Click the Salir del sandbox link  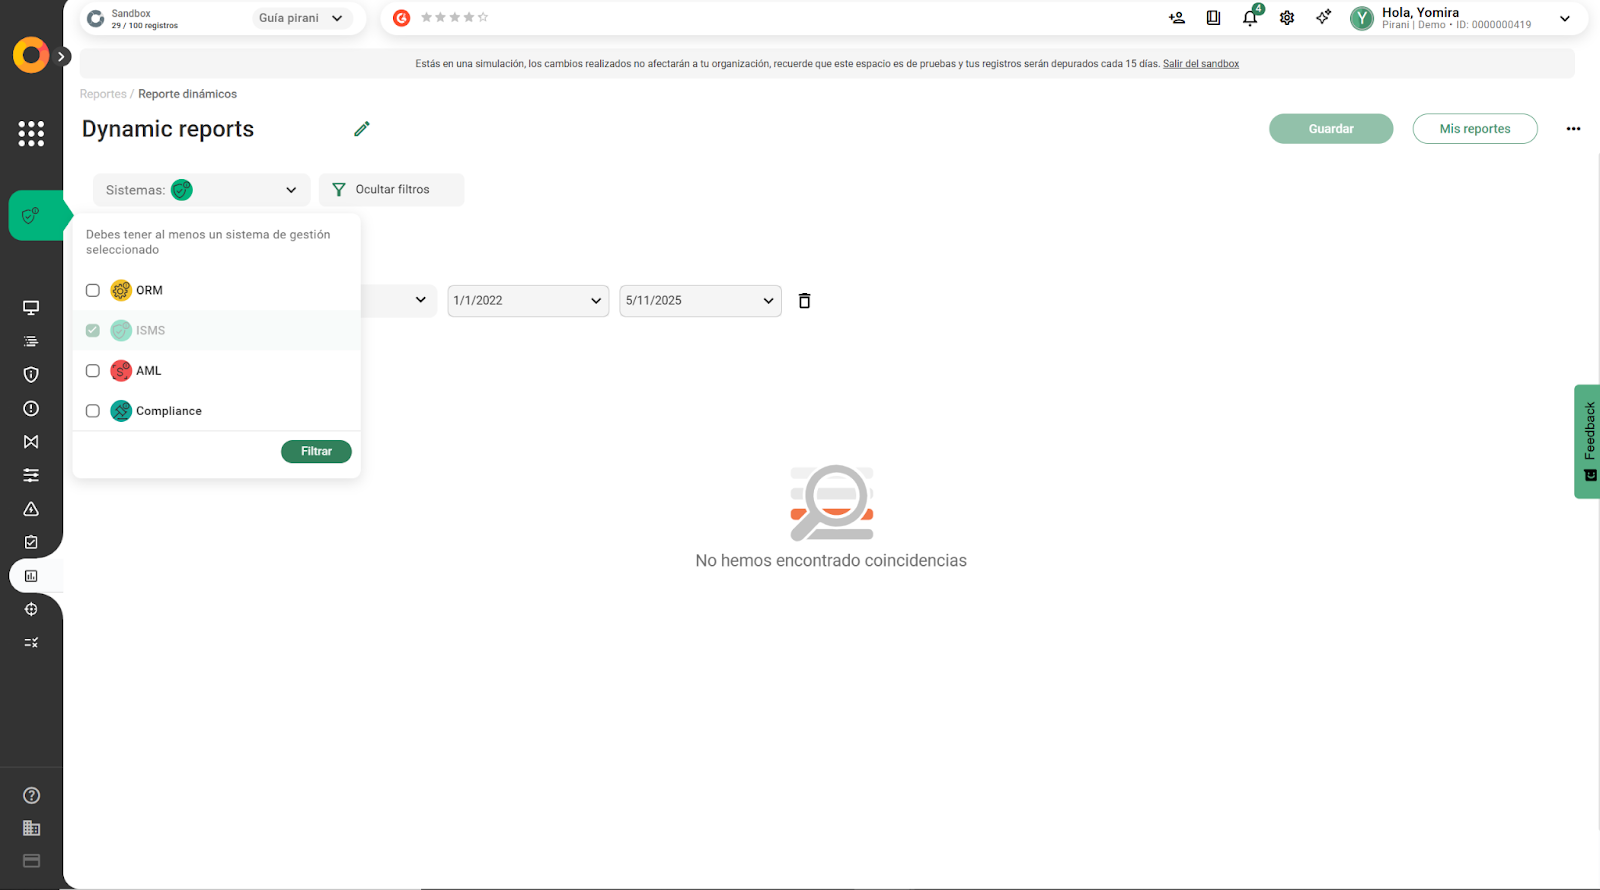1200,64
